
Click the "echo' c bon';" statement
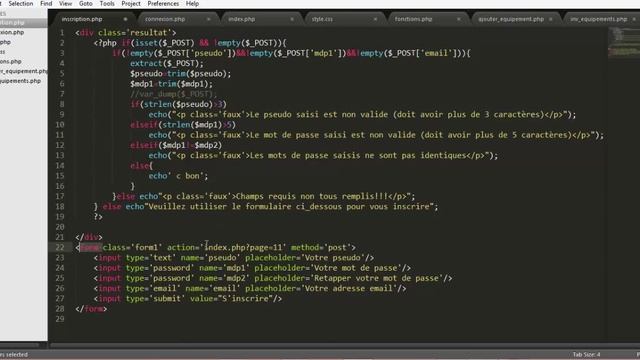(178, 176)
